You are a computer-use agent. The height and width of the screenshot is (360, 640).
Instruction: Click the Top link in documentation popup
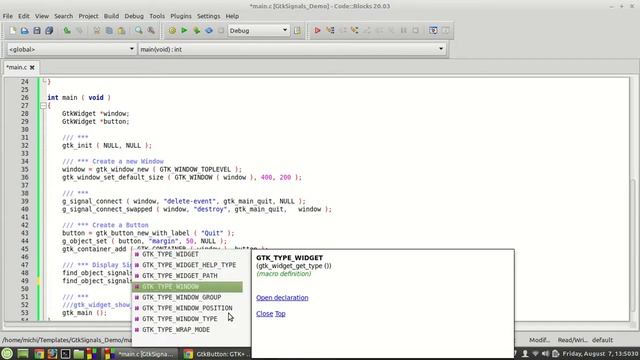tap(280, 313)
